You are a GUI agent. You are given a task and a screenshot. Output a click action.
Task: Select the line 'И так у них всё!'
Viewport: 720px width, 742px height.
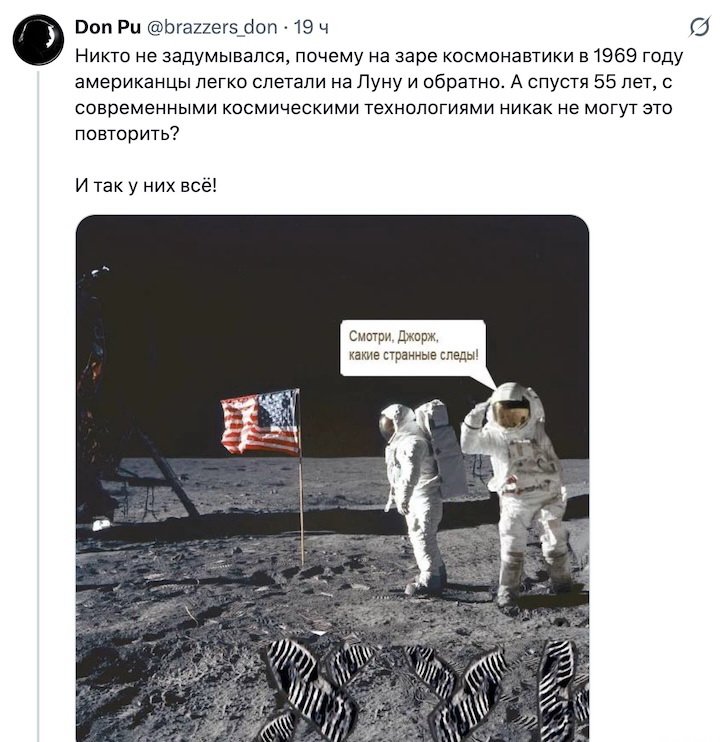146,185
